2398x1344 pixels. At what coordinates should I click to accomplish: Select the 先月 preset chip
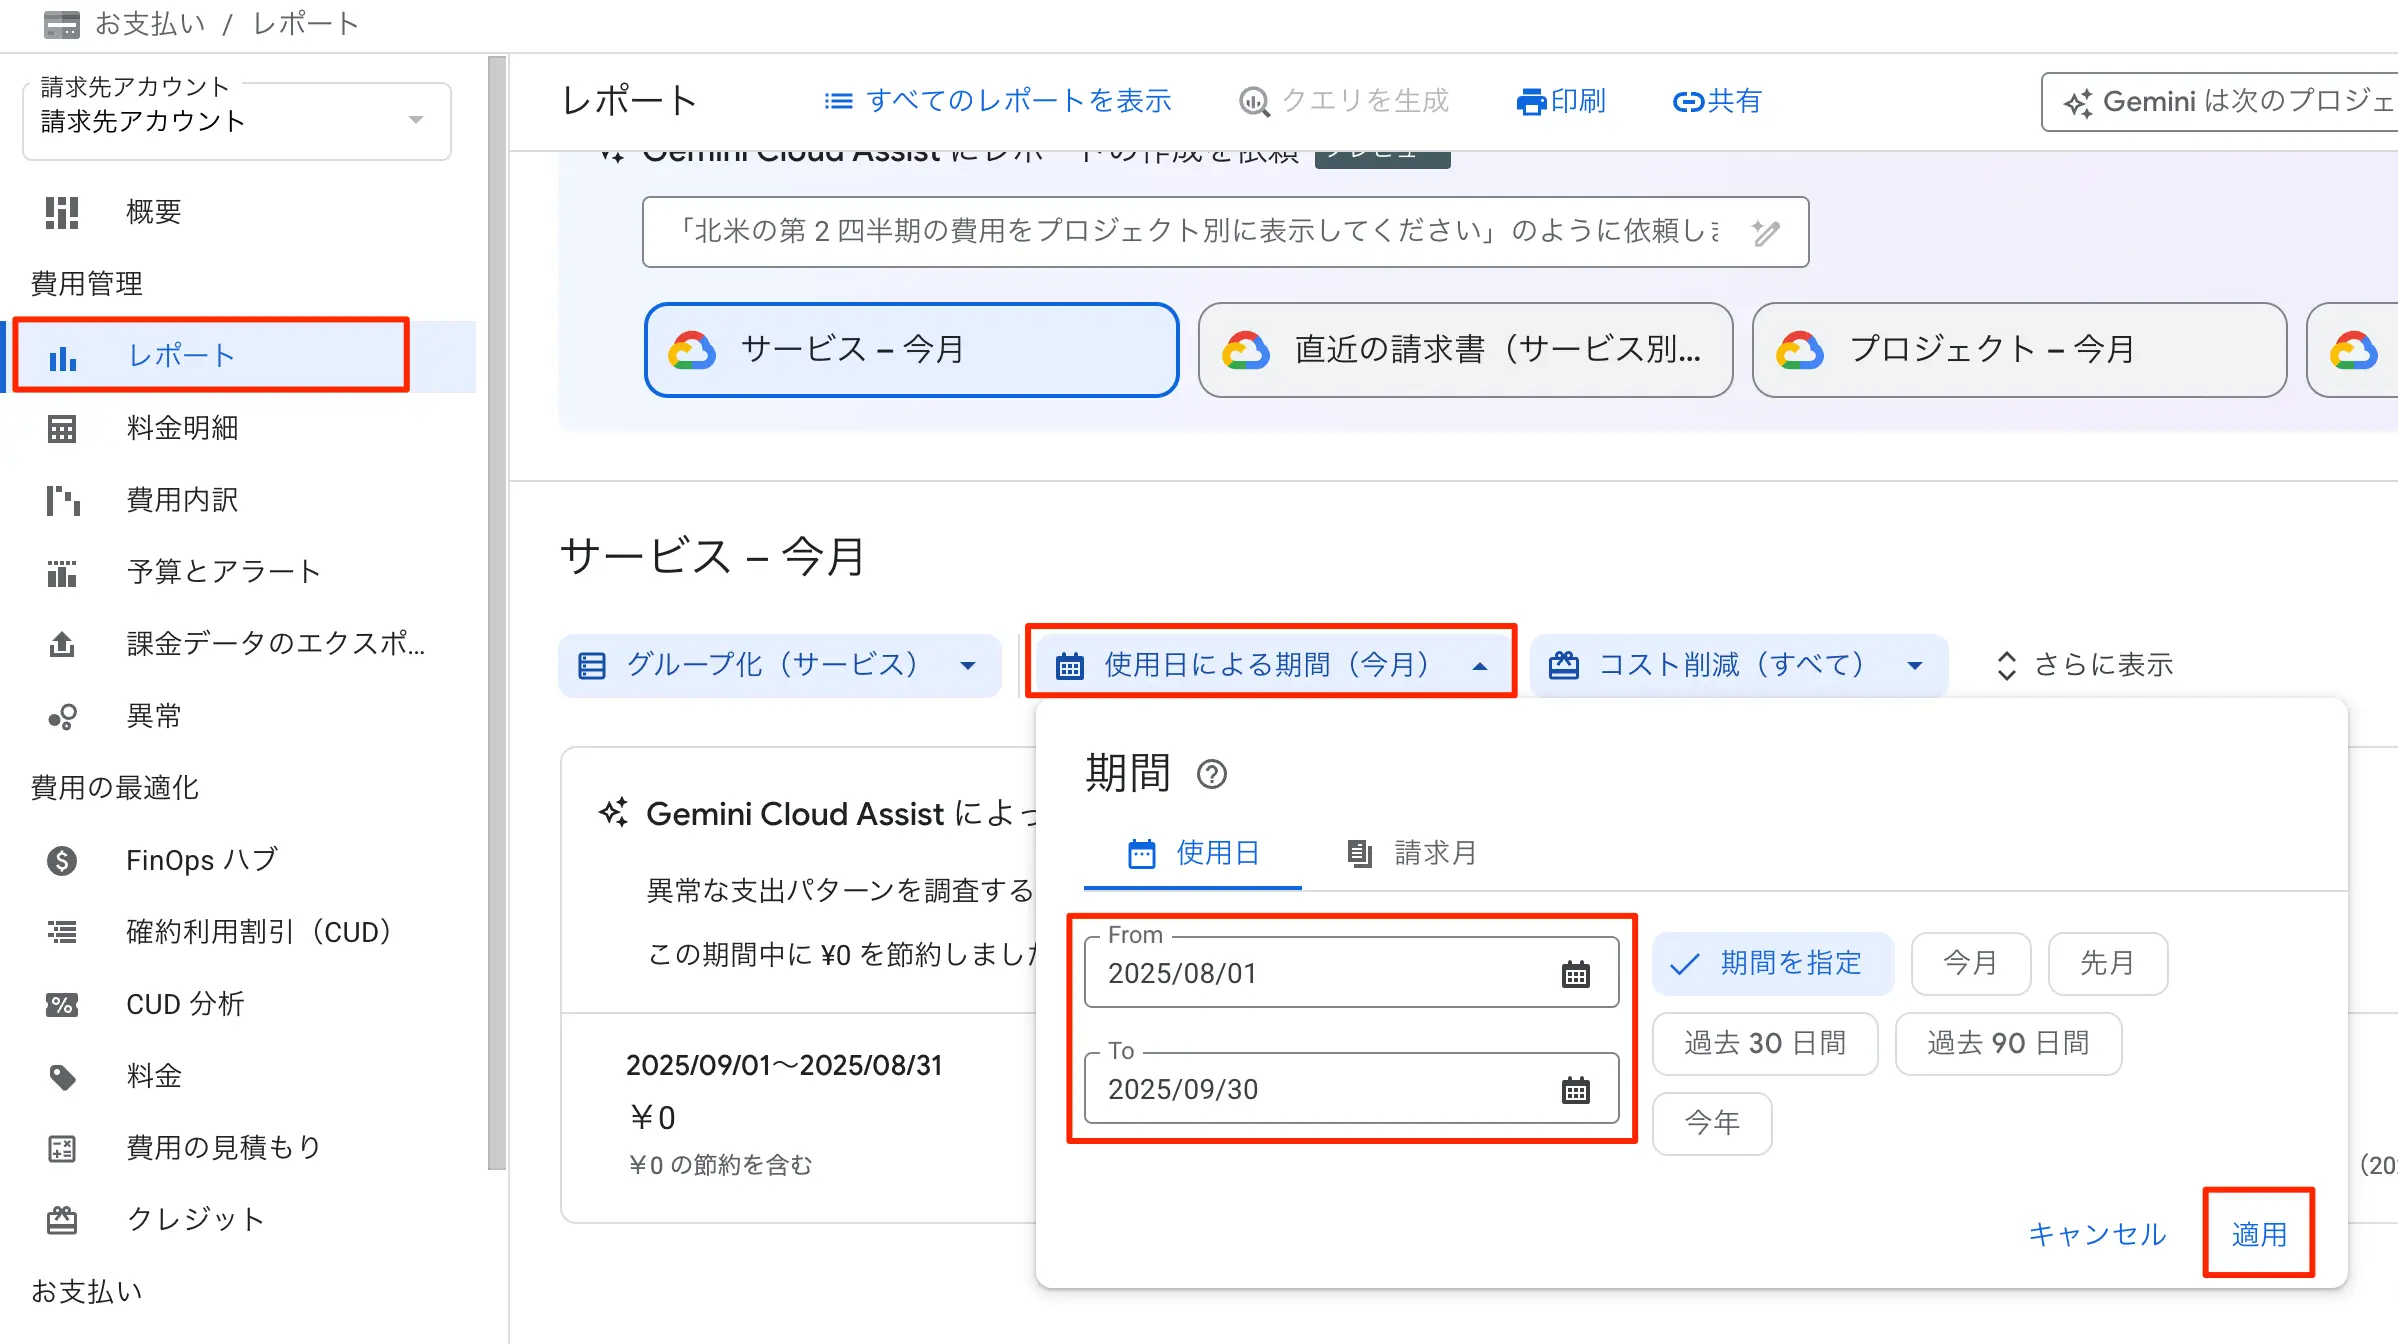point(2107,963)
